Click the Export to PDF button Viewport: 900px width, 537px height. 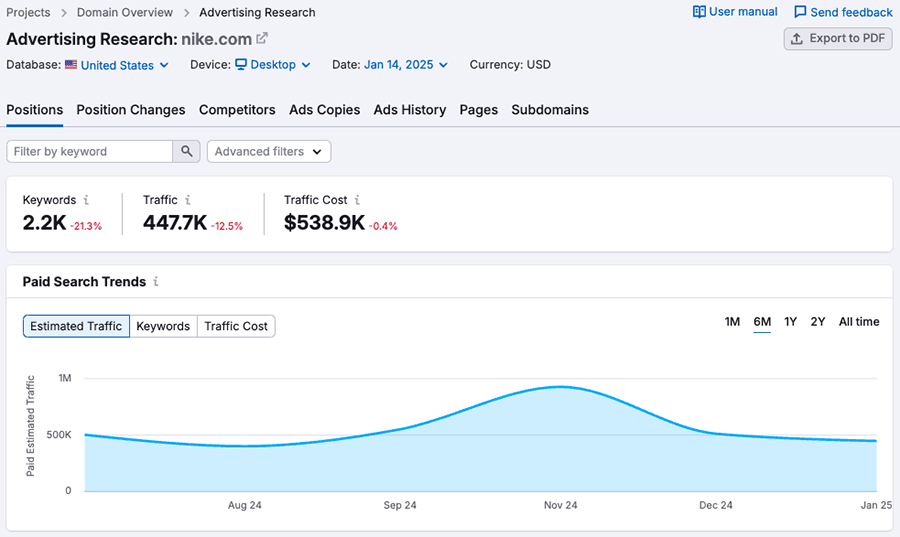tap(838, 38)
